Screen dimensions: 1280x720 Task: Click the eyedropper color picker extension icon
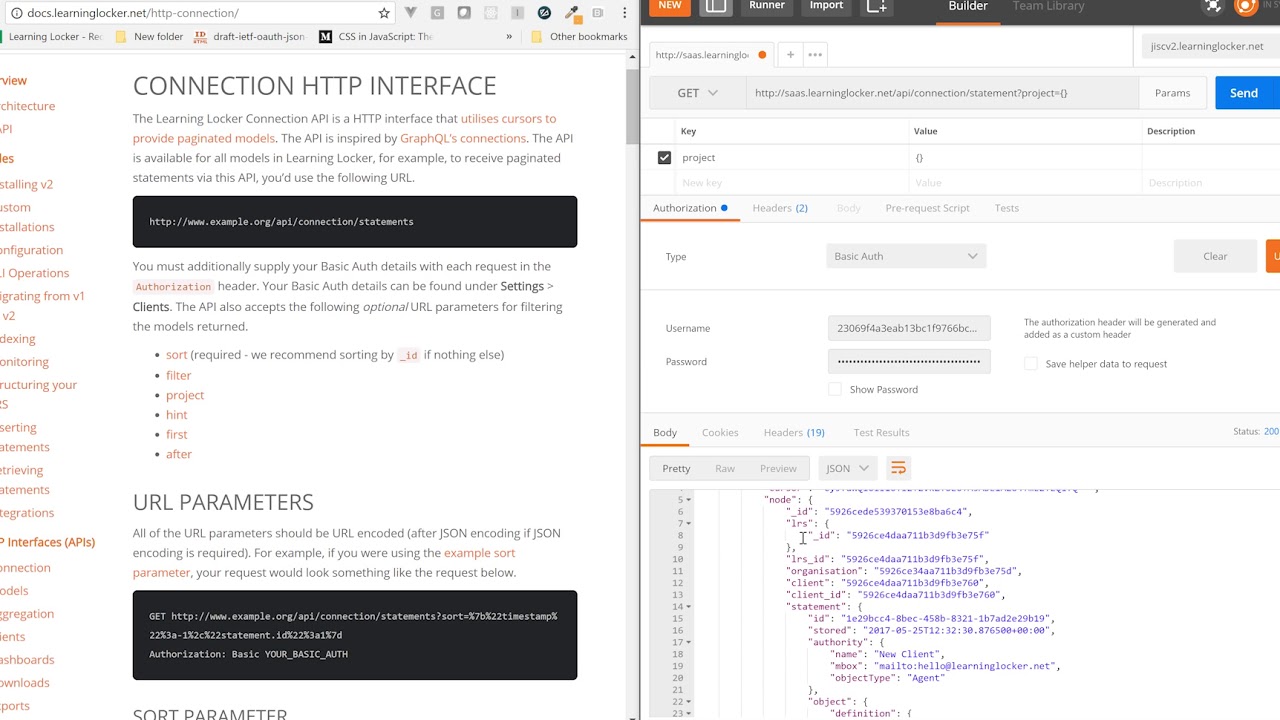(x=571, y=13)
